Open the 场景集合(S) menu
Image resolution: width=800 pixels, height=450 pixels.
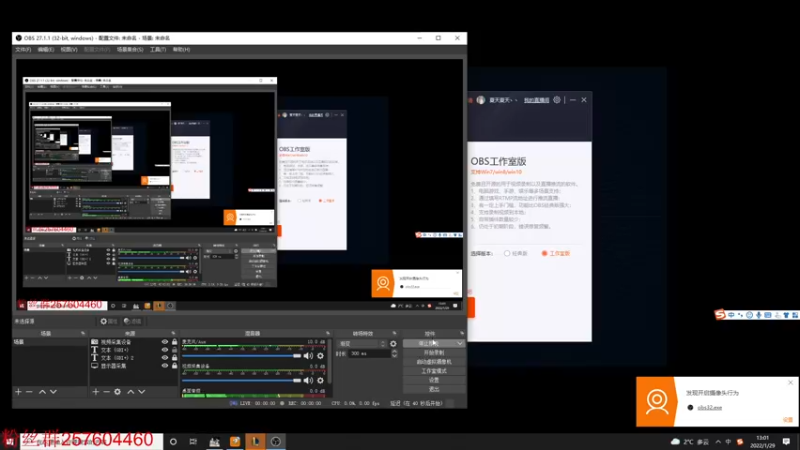tap(130, 49)
